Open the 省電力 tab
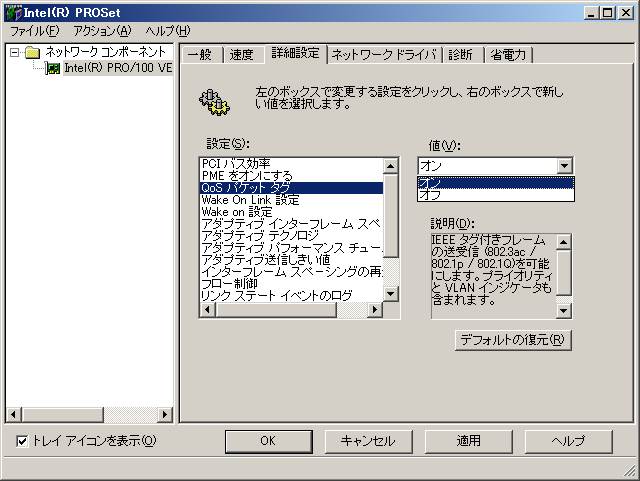This screenshot has width=640, height=481. [x=510, y=54]
